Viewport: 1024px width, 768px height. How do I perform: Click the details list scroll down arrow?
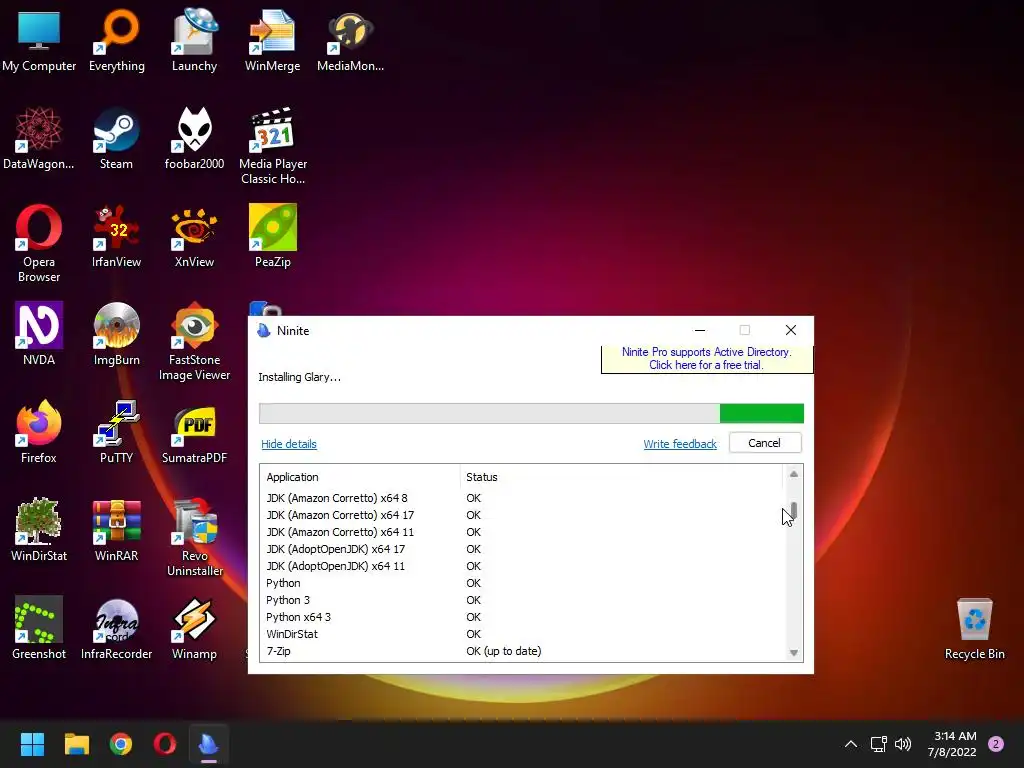(x=793, y=652)
